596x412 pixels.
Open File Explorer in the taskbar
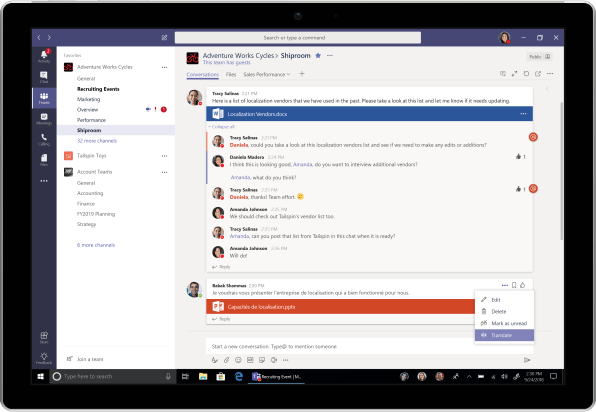tap(203, 377)
